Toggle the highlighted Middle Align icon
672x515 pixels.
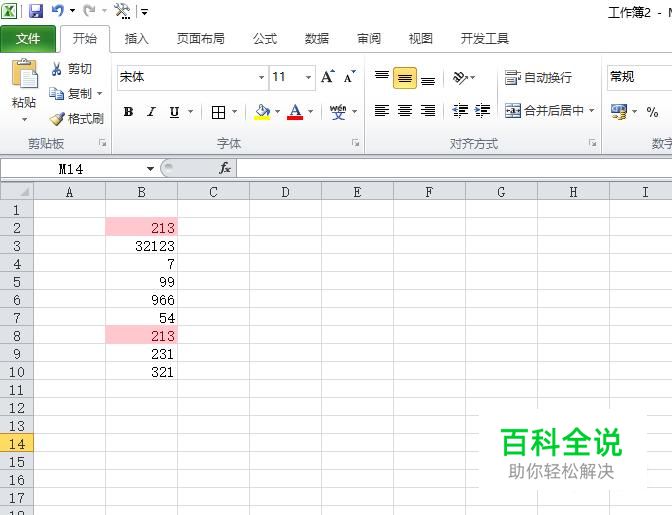pos(405,78)
